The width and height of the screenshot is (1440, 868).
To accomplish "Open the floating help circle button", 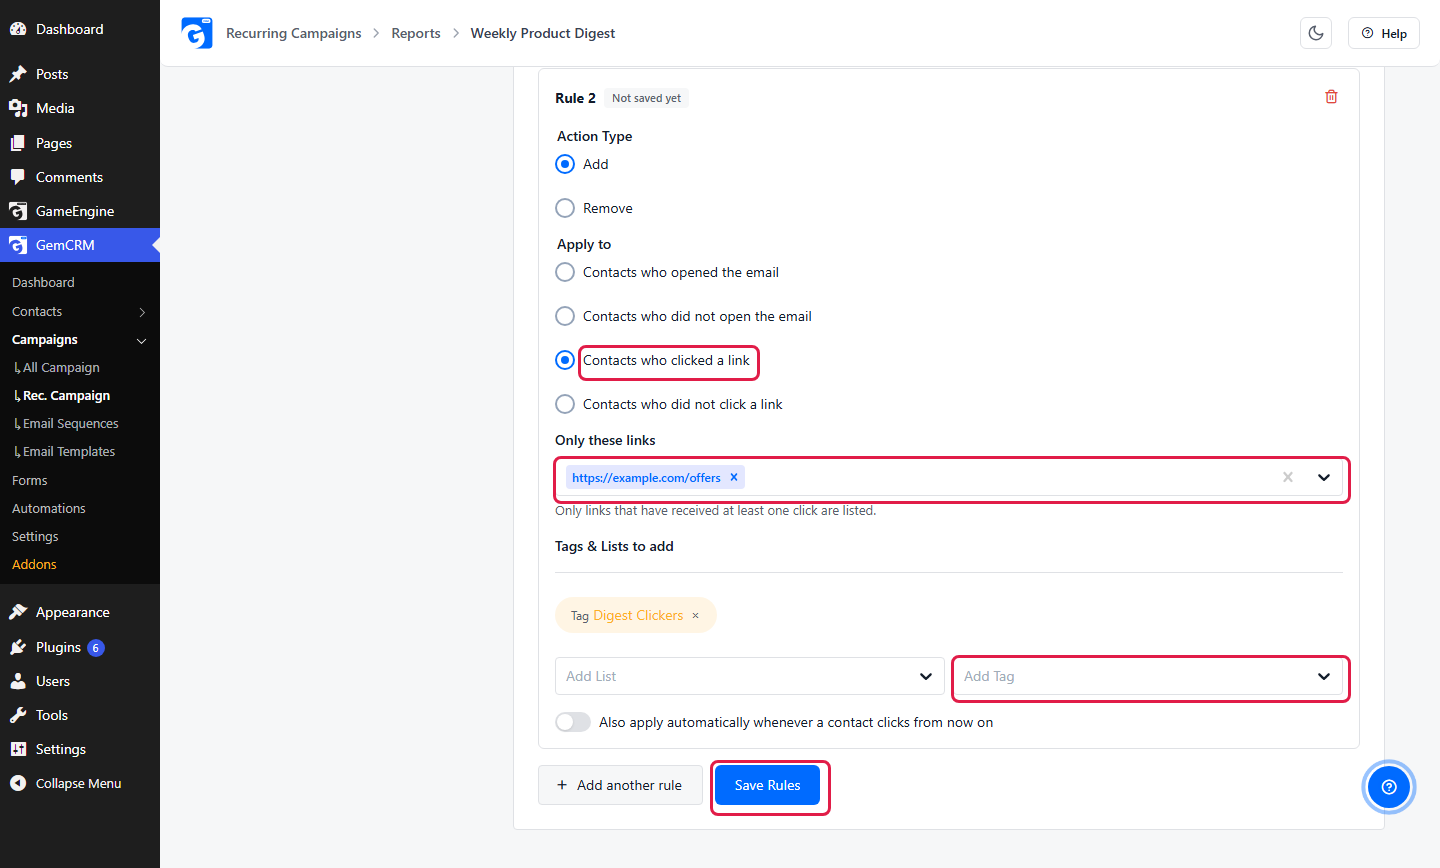I will pyautogui.click(x=1389, y=787).
